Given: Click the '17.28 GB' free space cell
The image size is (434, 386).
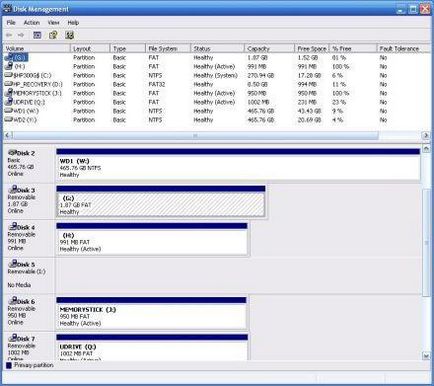Looking at the screenshot, I should pyautogui.click(x=309, y=75).
